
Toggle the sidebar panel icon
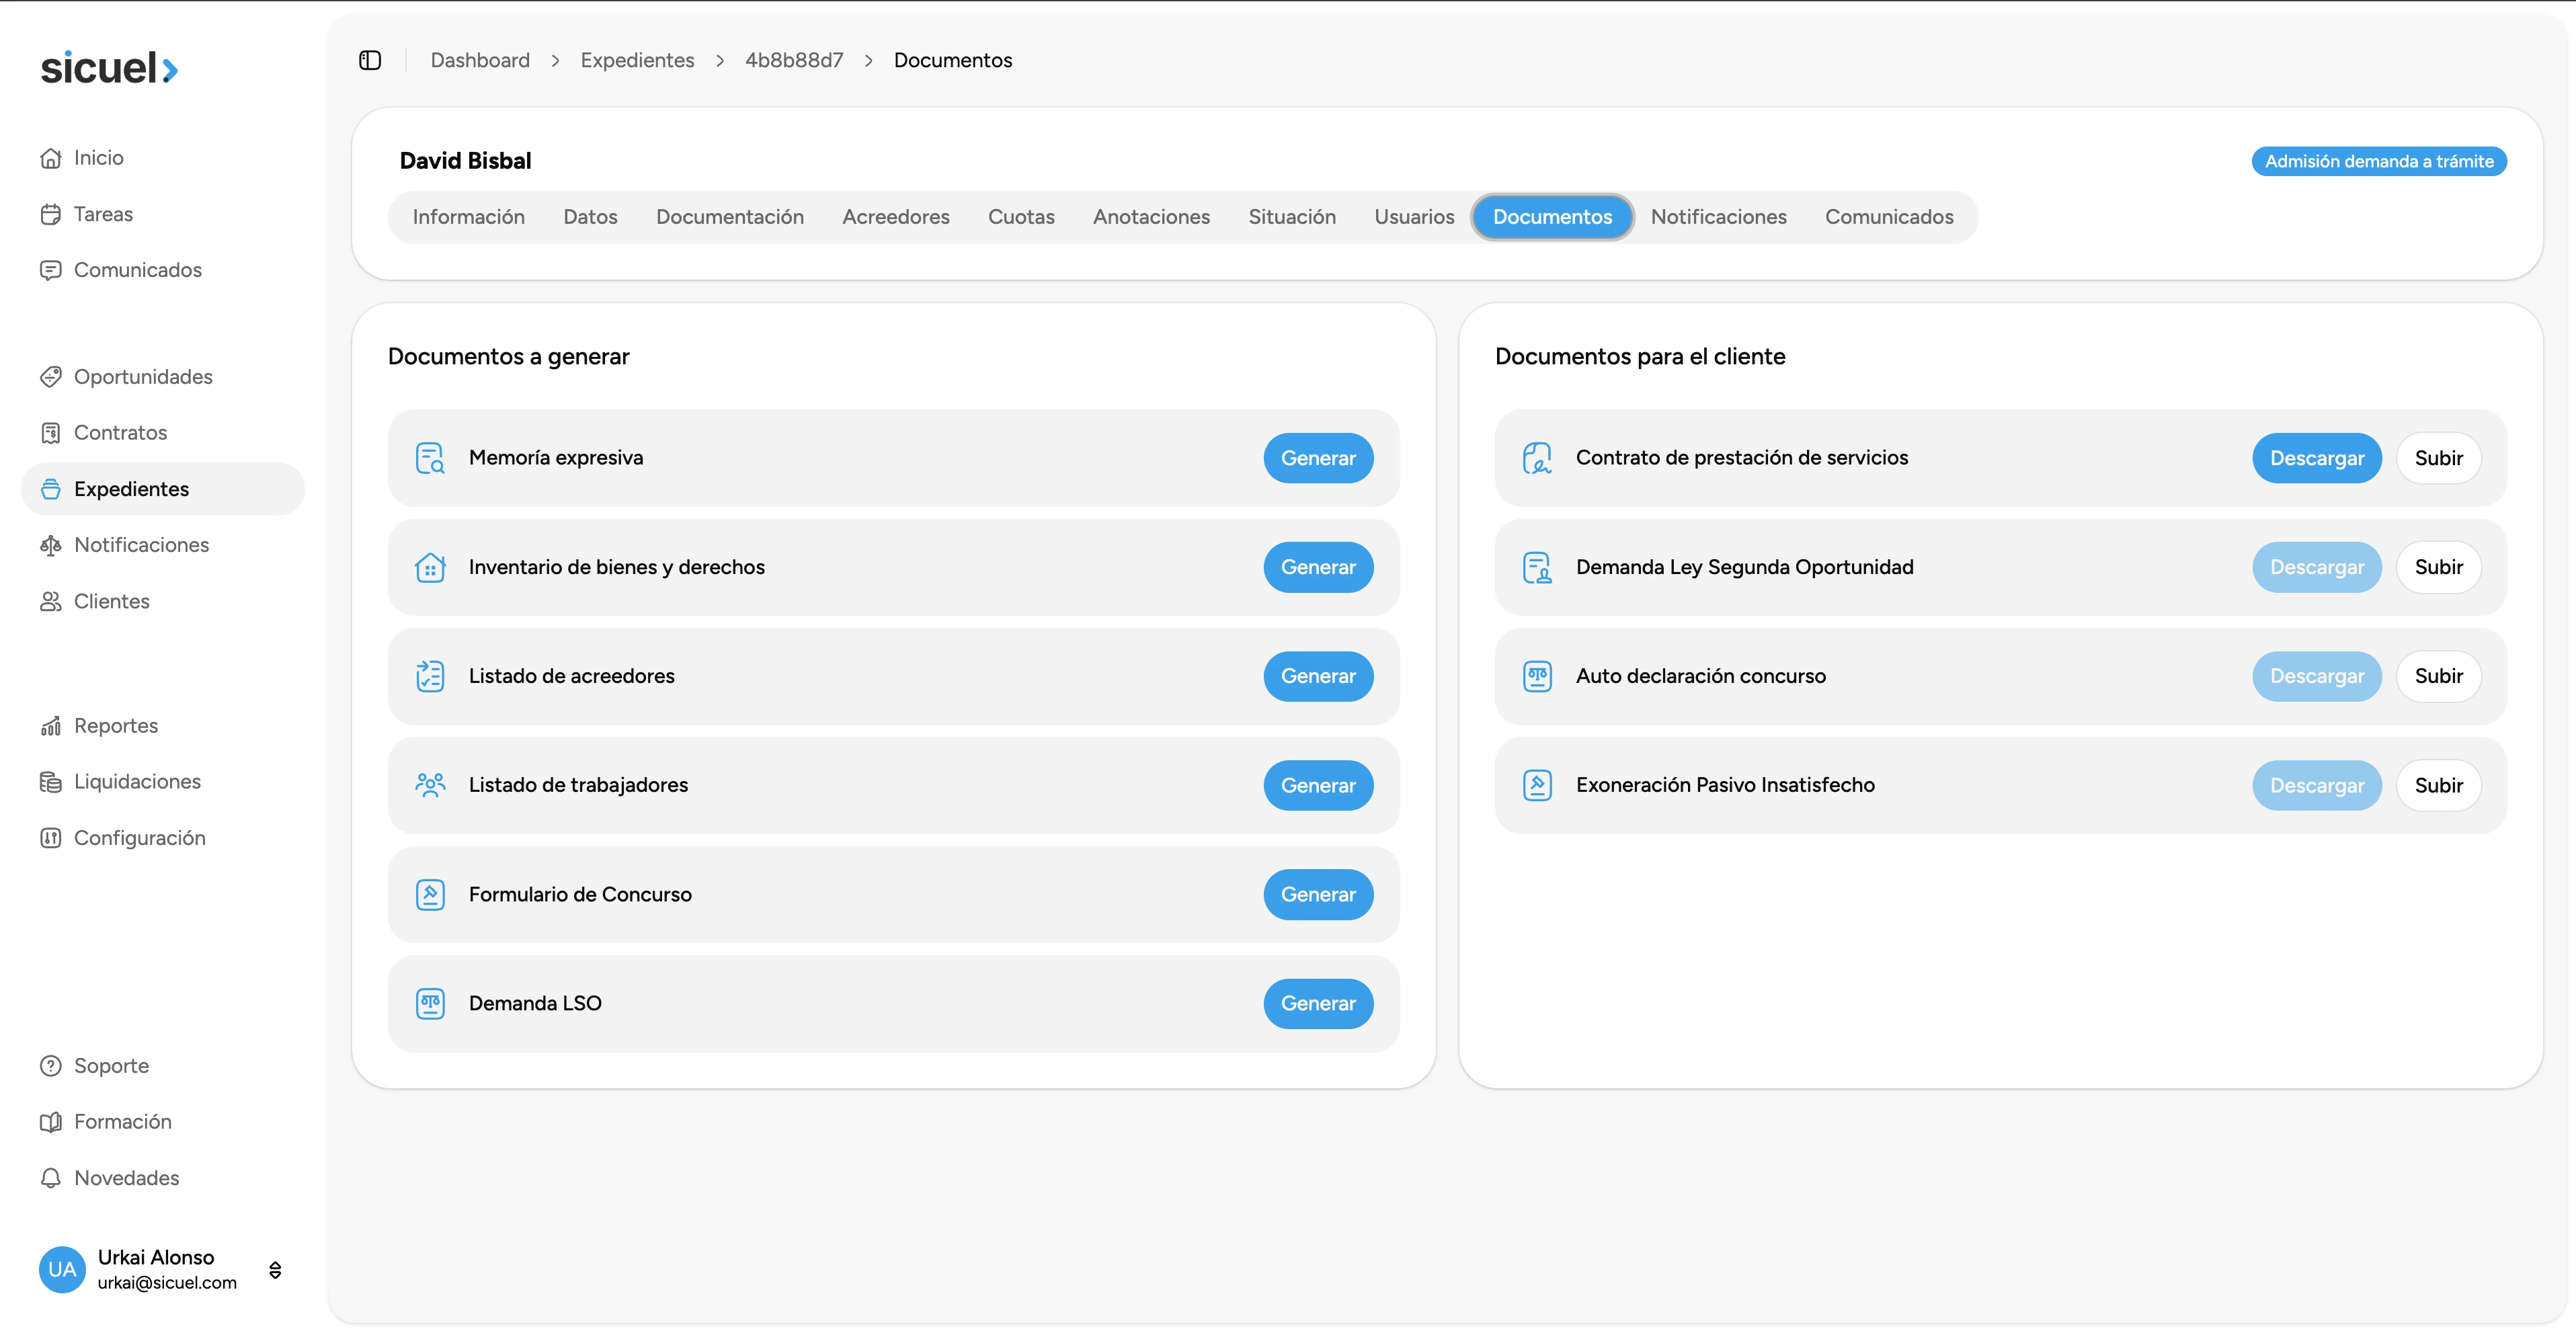pos(370,60)
